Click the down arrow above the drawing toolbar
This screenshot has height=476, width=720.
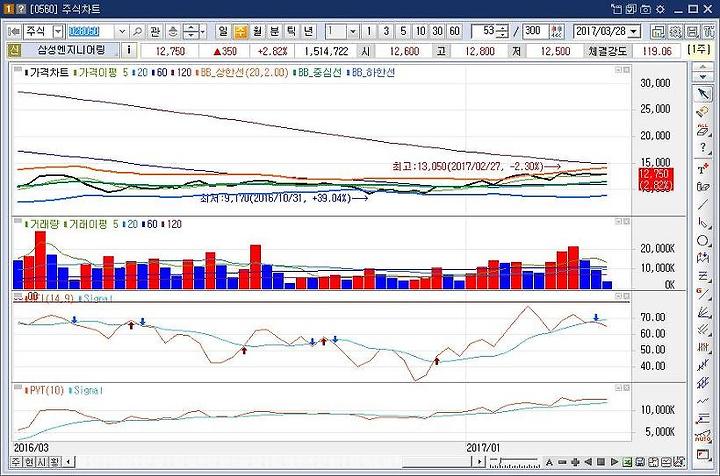pos(703,76)
